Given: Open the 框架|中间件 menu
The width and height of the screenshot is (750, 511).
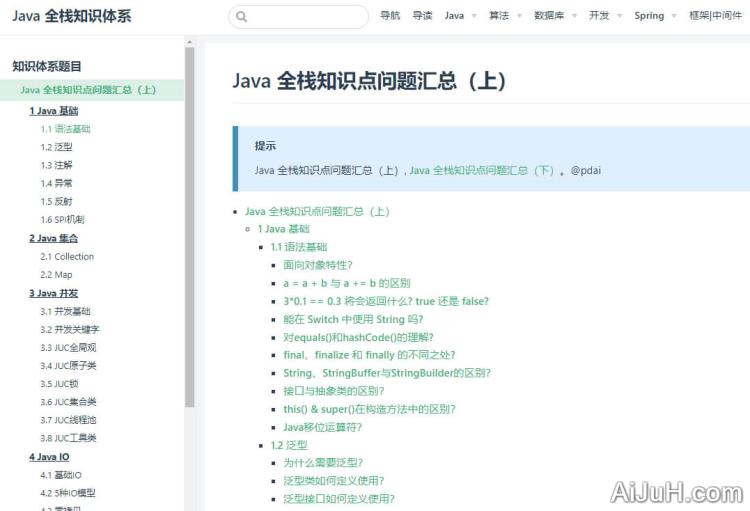Looking at the screenshot, I should [715, 16].
